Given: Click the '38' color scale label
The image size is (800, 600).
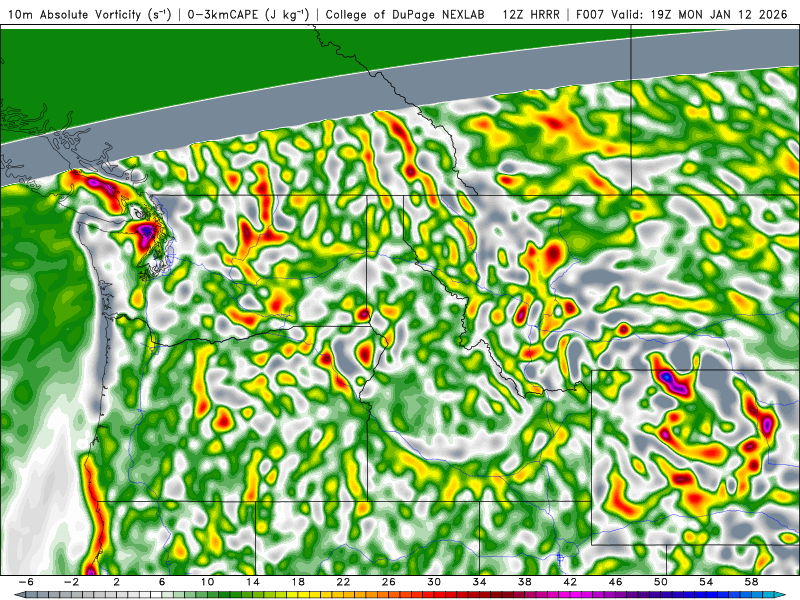Looking at the screenshot, I should (x=524, y=582).
